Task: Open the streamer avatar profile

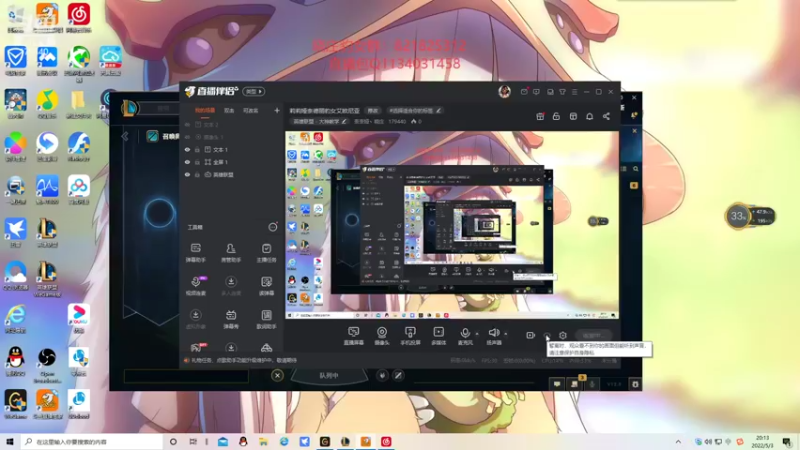Action: point(505,91)
